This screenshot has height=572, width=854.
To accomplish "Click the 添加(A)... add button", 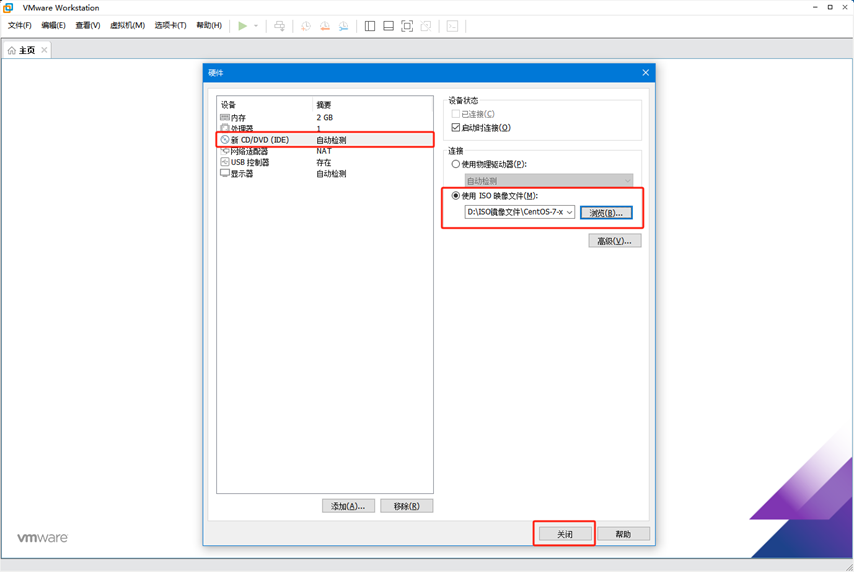I will (349, 506).
